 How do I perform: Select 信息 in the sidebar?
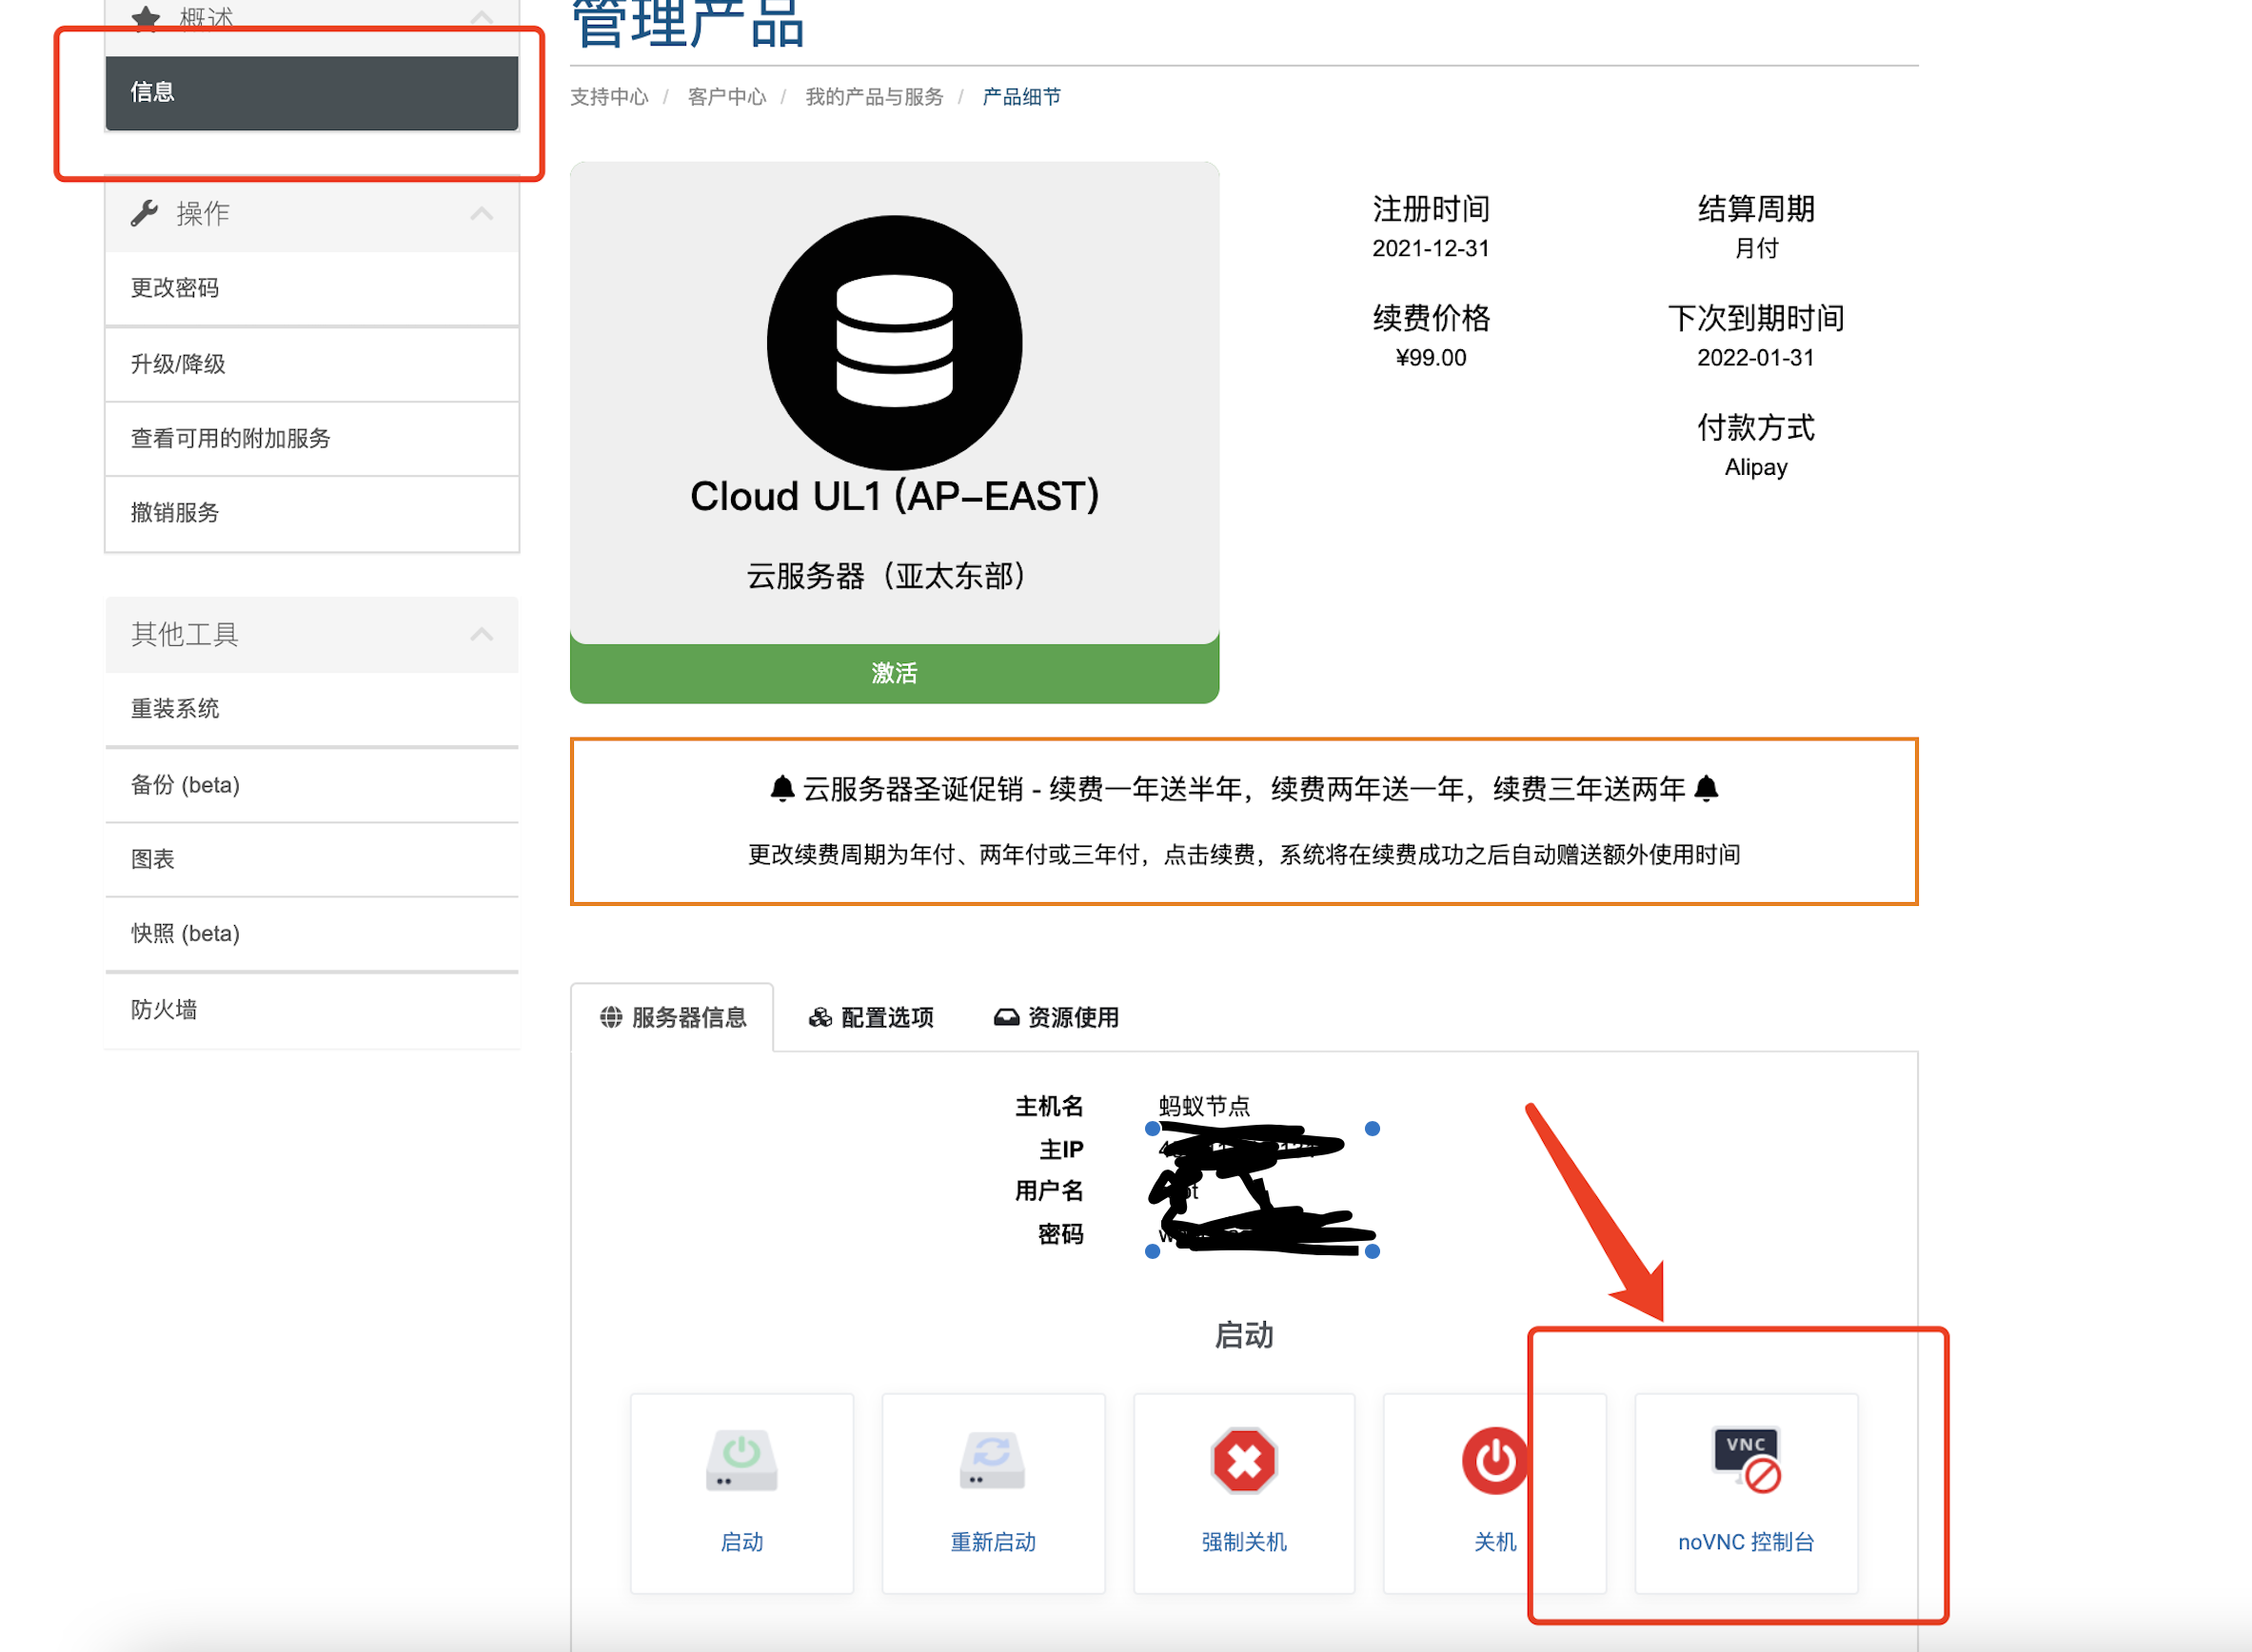coord(312,92)
